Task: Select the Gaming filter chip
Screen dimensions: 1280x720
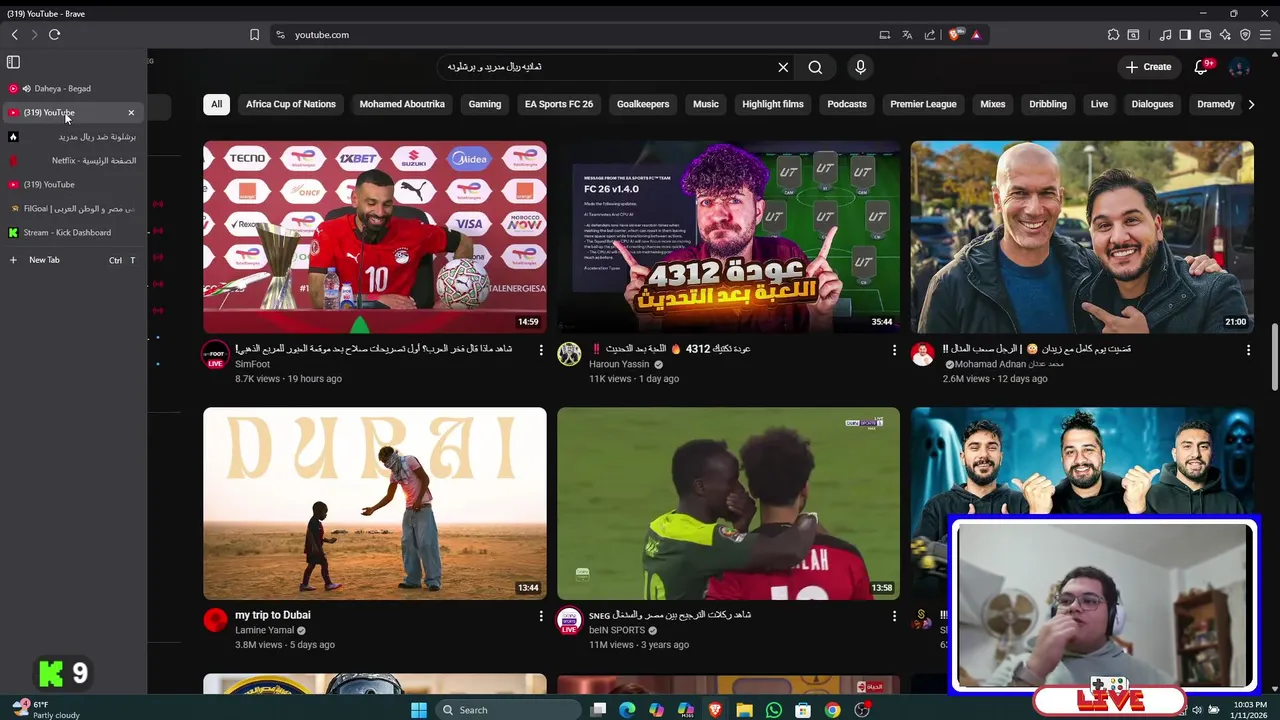Action: click(x=485, y=104)
